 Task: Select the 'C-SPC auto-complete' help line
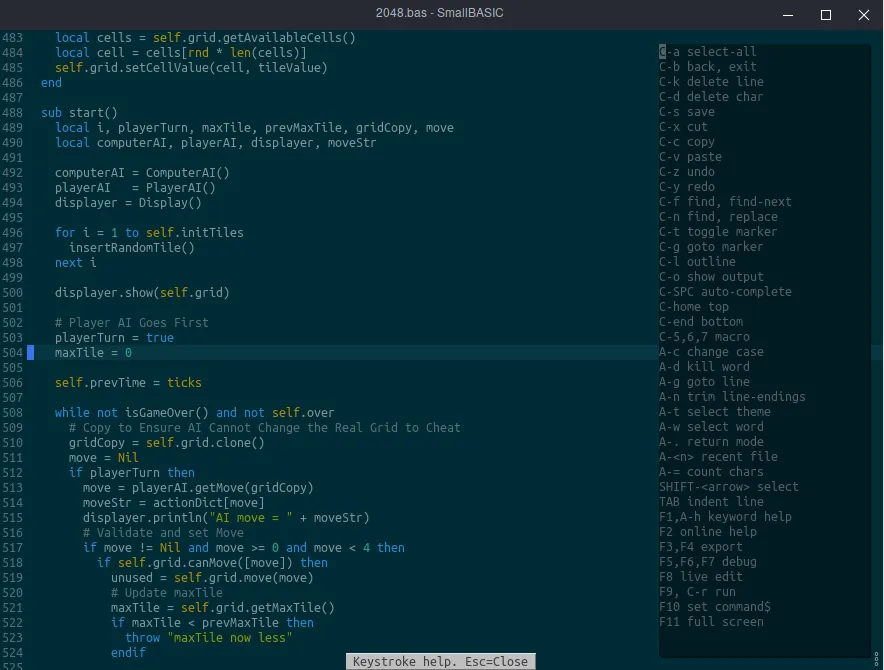725,292
